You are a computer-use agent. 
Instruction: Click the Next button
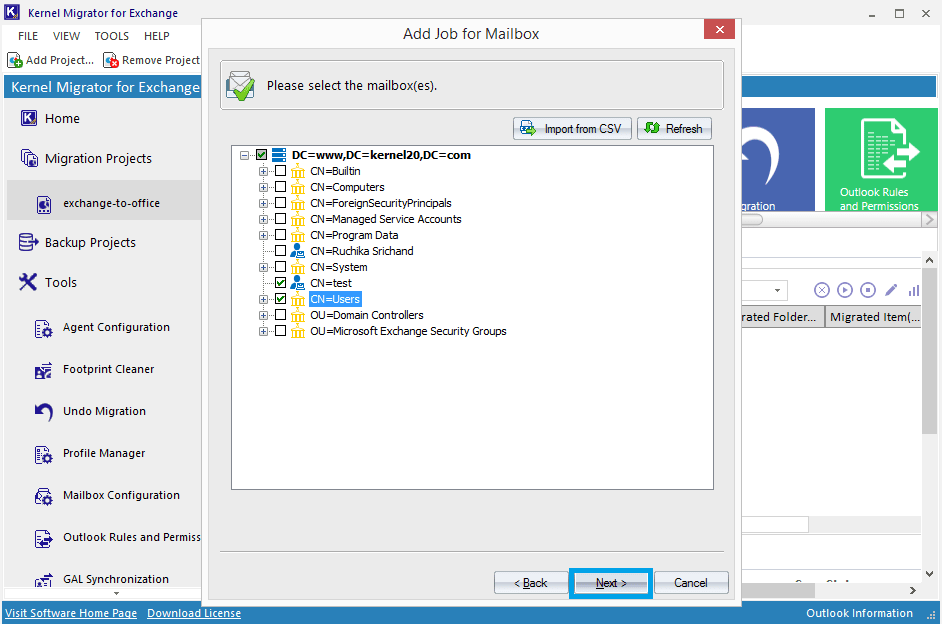pyautogui.click(x=611, y=583)
